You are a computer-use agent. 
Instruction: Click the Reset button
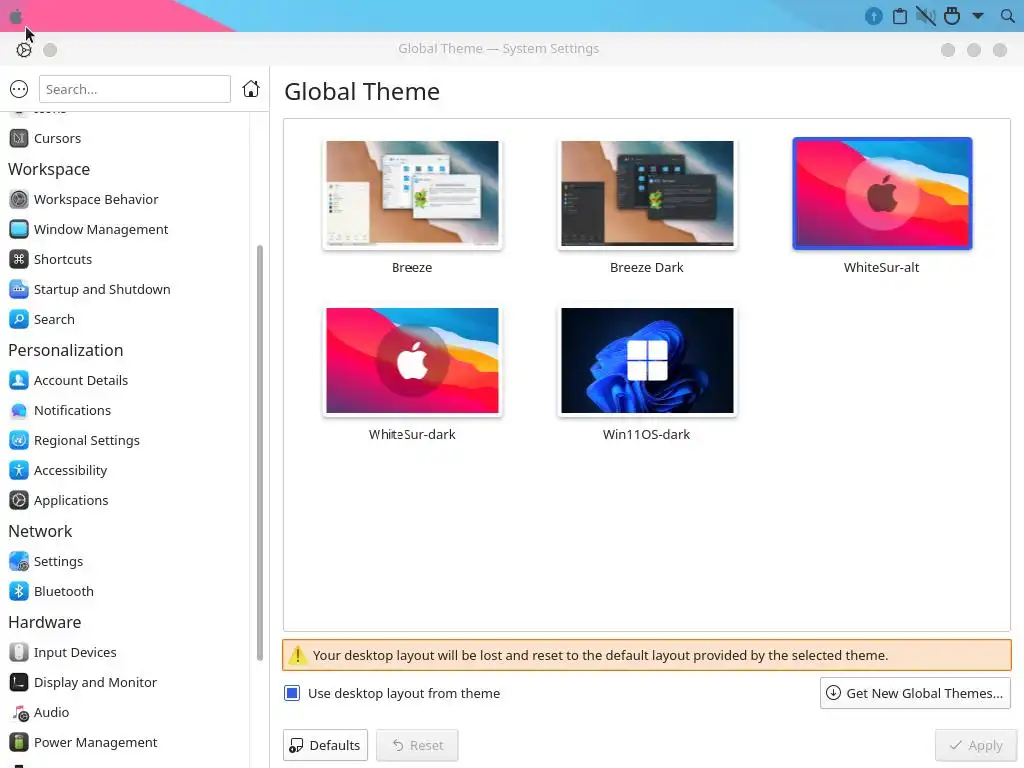pos(417,745)
